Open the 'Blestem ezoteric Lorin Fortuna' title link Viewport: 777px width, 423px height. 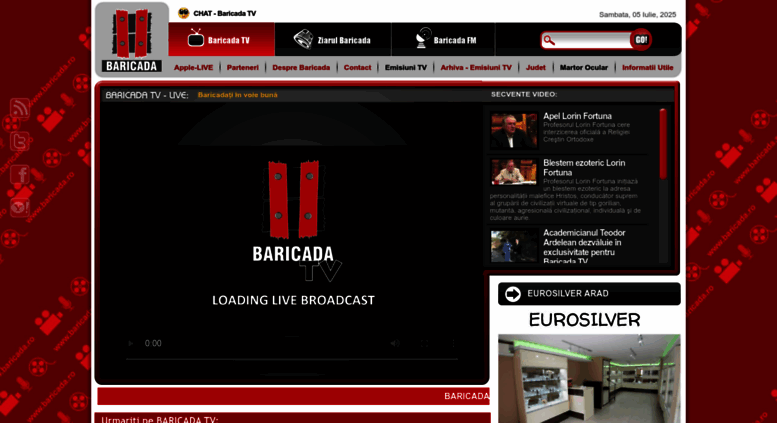584,167
